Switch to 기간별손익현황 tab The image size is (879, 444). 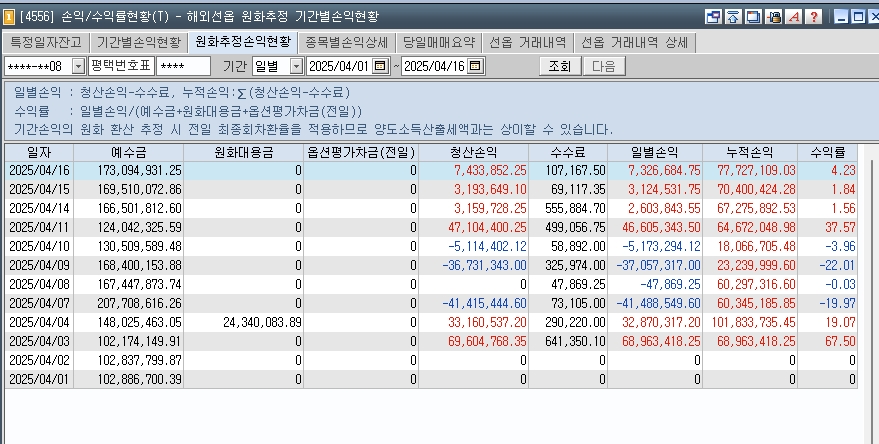(x=138, y=43)
